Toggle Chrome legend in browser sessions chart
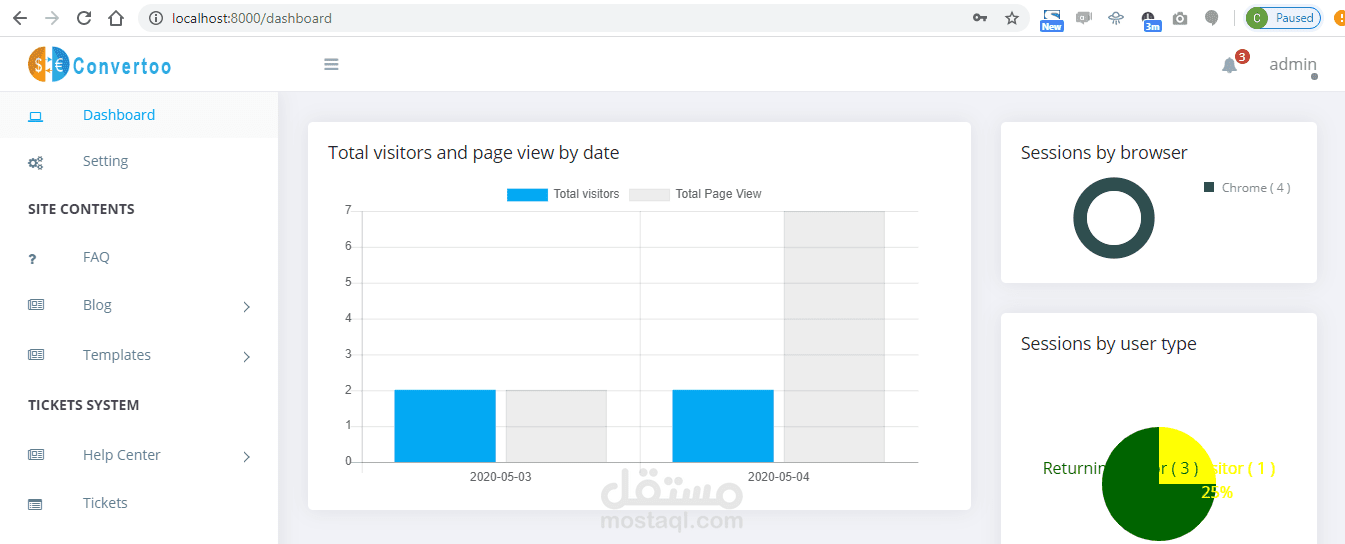The height and width of the screenshot is (544, 1345). coord(1247,188)
